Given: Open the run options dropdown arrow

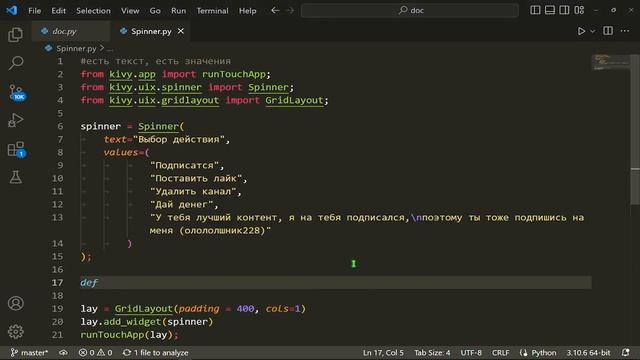Looking at the screenshot, I should tap(593, 31).
